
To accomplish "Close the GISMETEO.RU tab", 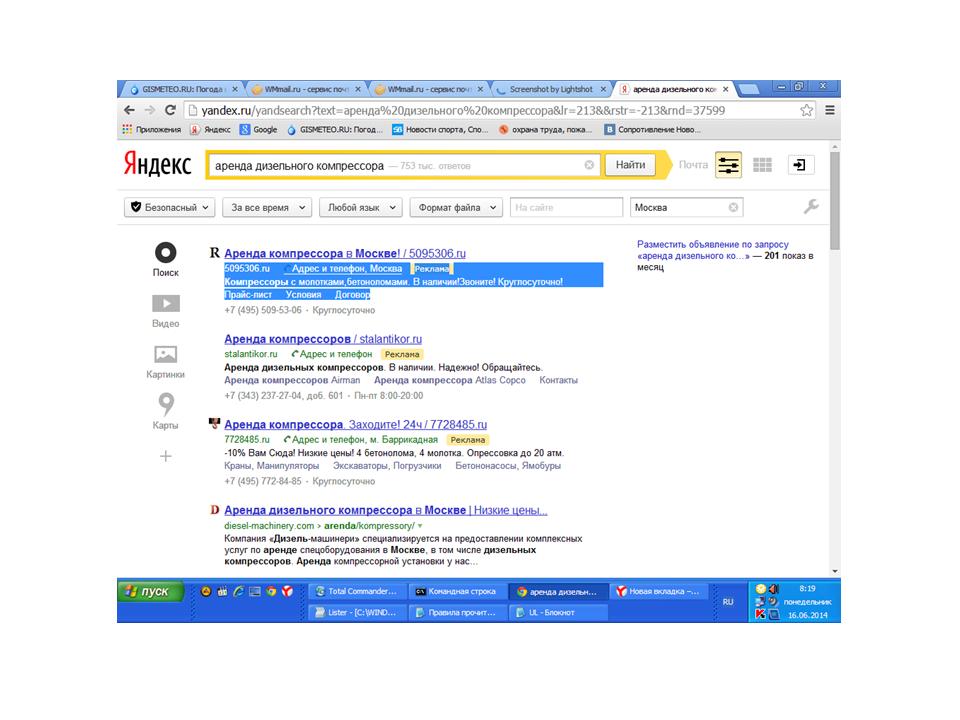I will pos(234,89).
